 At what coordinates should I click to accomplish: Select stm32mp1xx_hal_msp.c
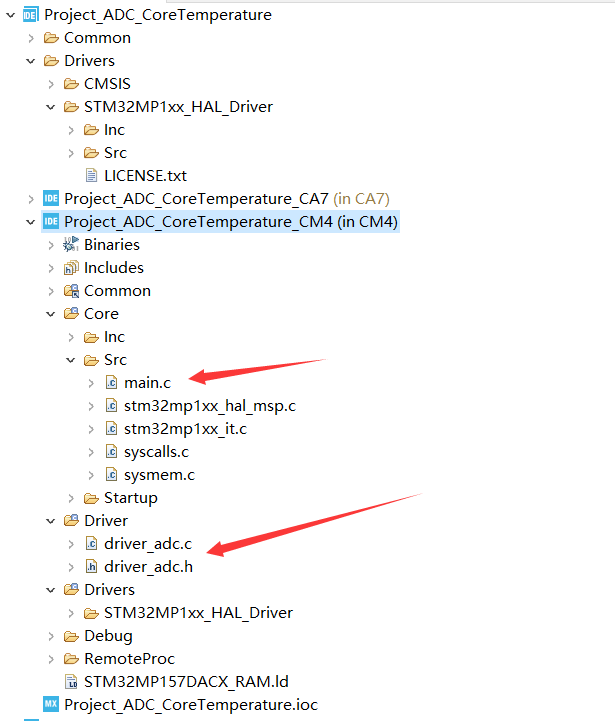(210, 406)
